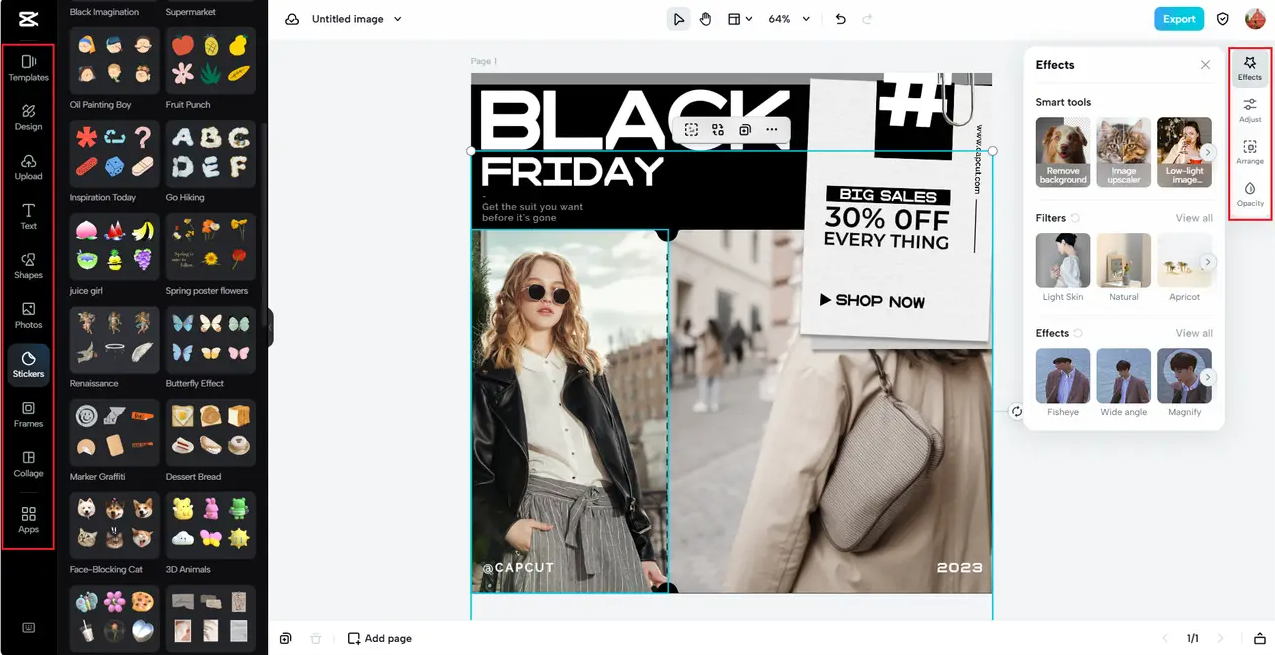Undo the last action
1275x655 pixels.
[x=840, y=19]
